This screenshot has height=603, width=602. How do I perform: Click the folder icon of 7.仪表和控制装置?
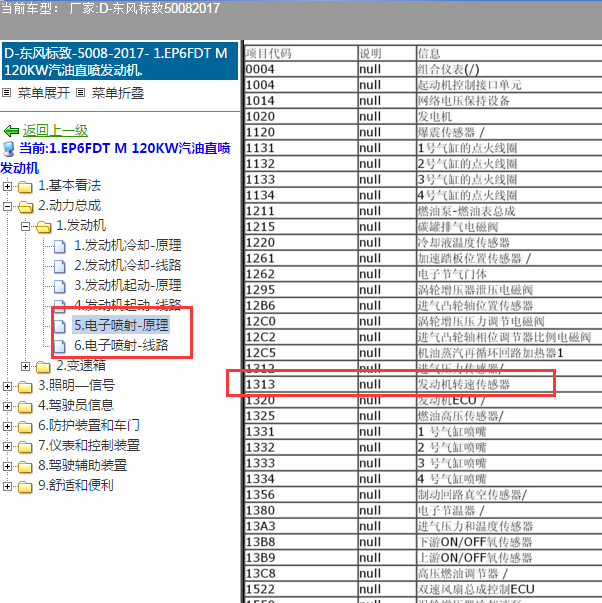[25, 446]
